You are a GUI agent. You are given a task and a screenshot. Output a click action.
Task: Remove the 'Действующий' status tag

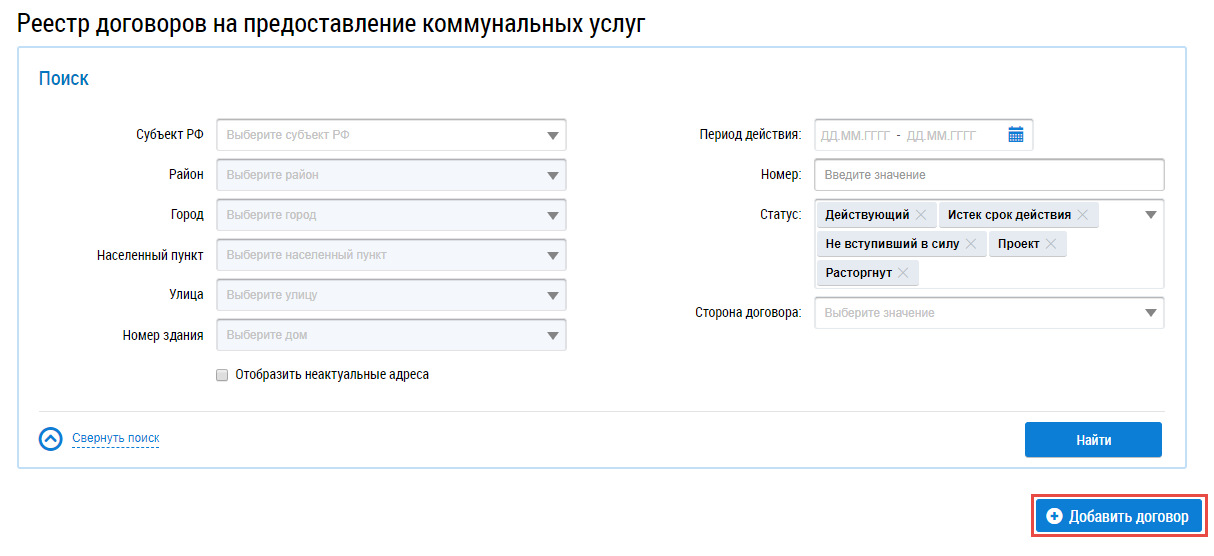[x=921, y=215]
